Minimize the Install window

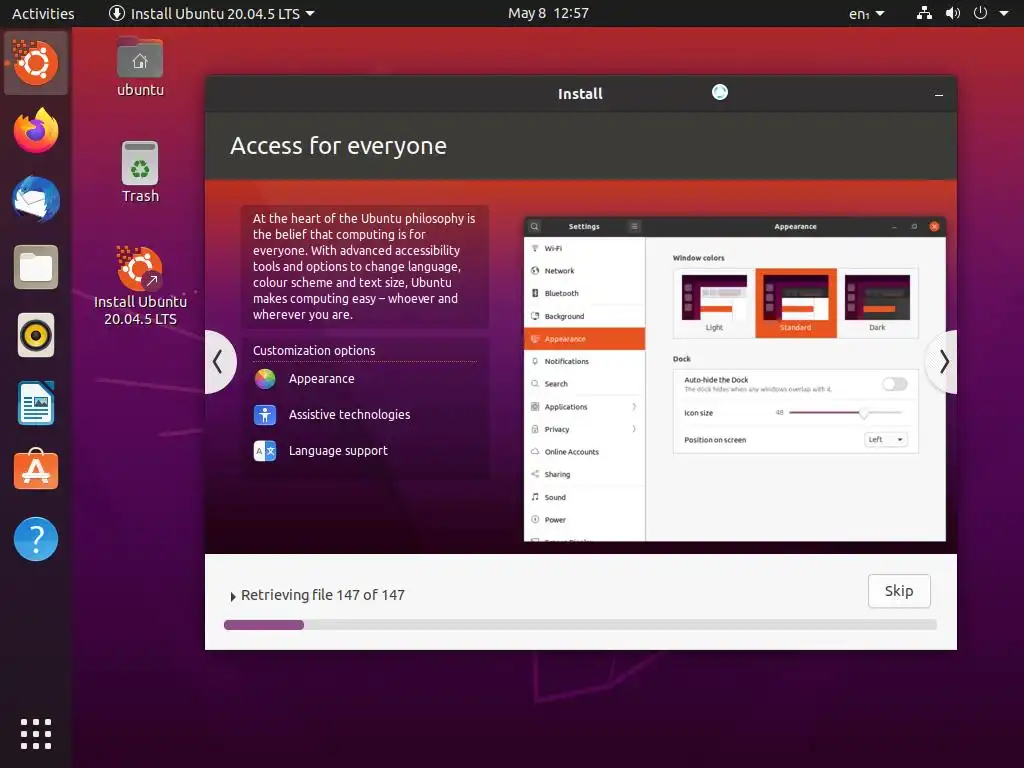tap(939, 95)
